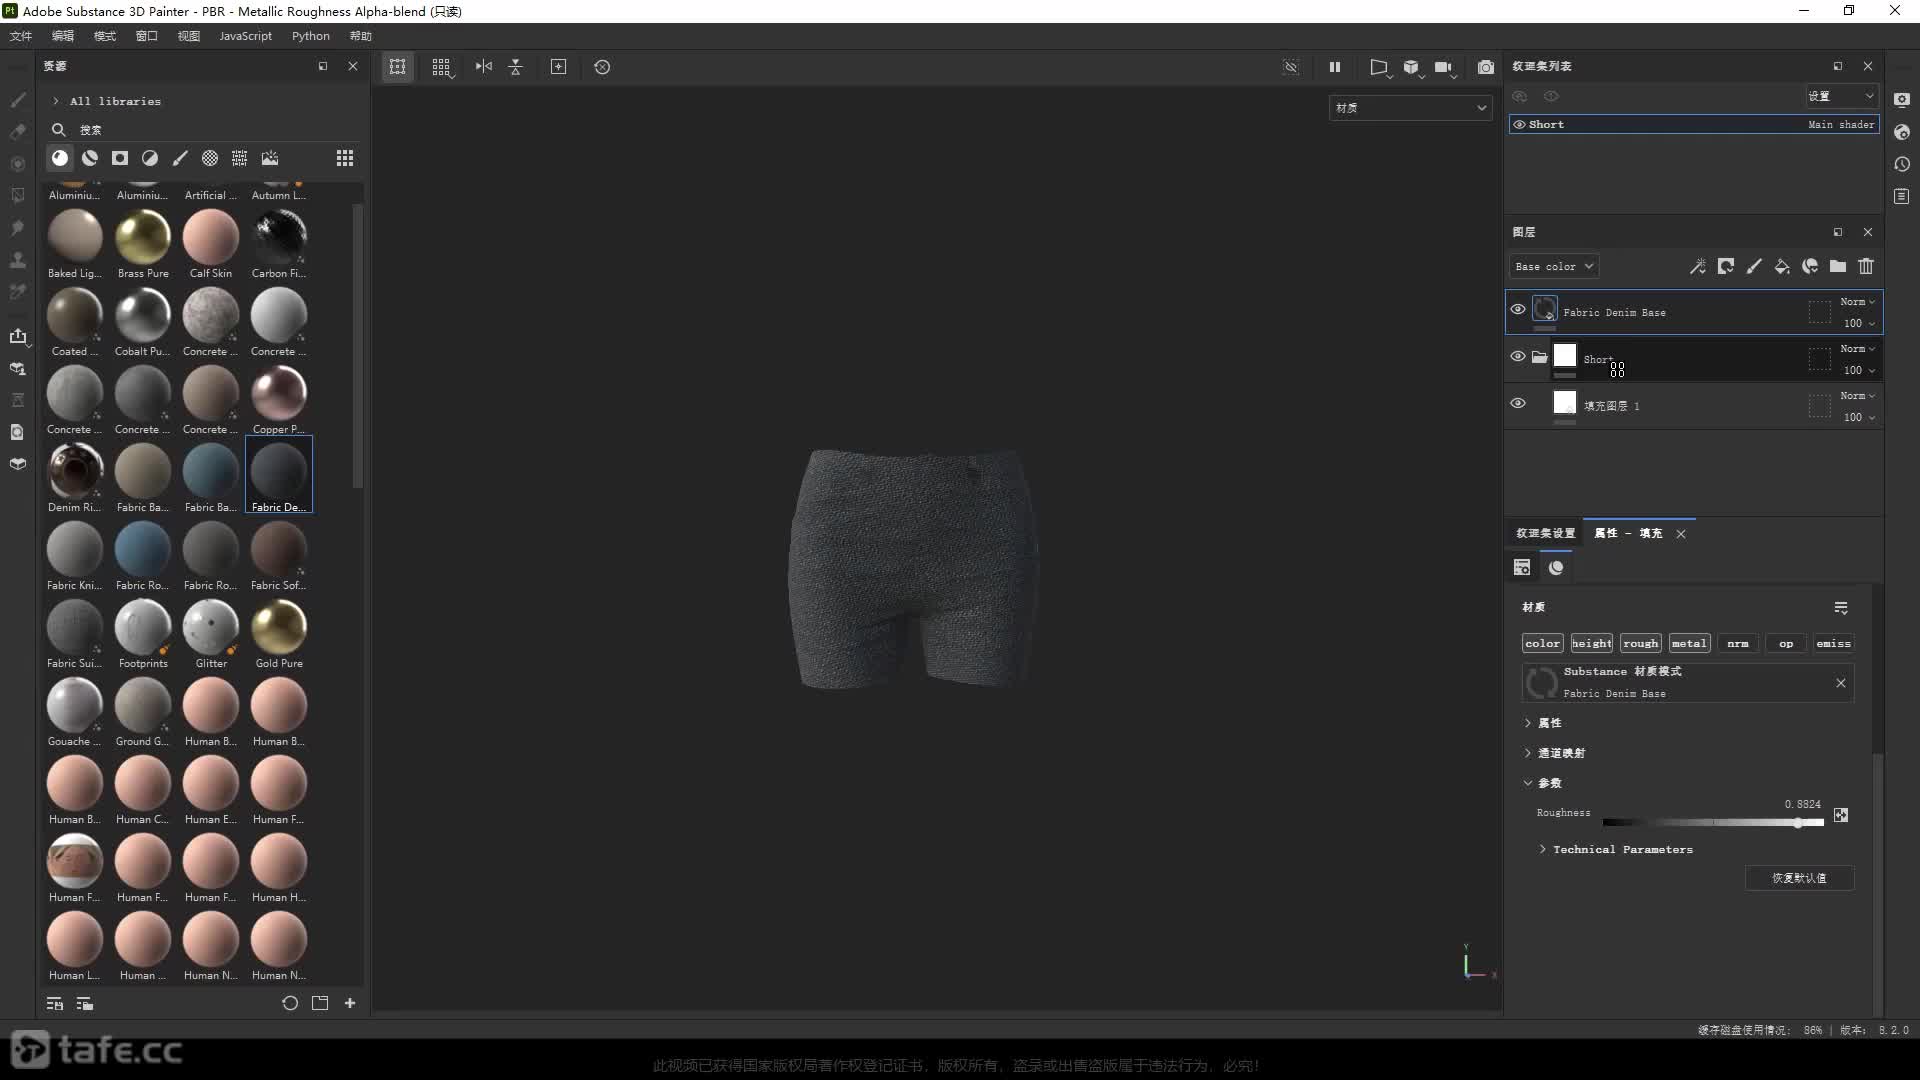Collapse the 参数 section
Viewport: 1920px width, 1080px height.
click(x=1528, y=783)
